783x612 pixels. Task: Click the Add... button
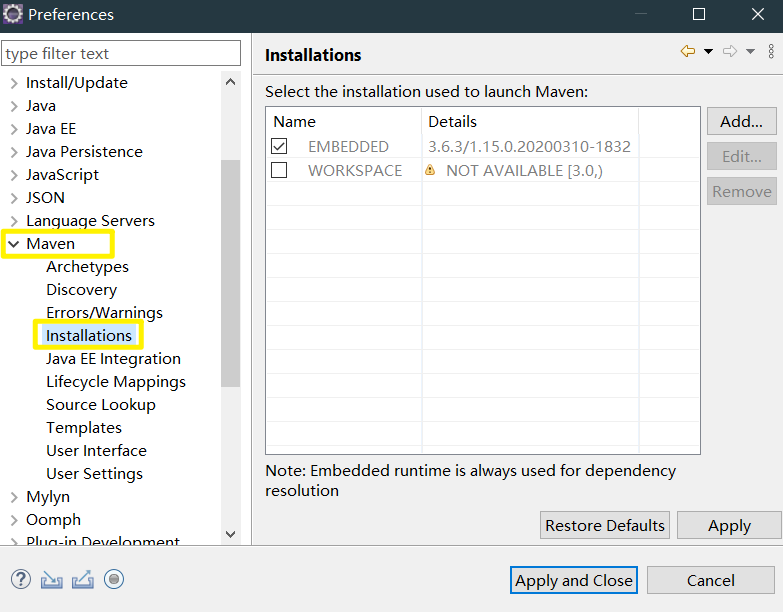click(741, 122)
